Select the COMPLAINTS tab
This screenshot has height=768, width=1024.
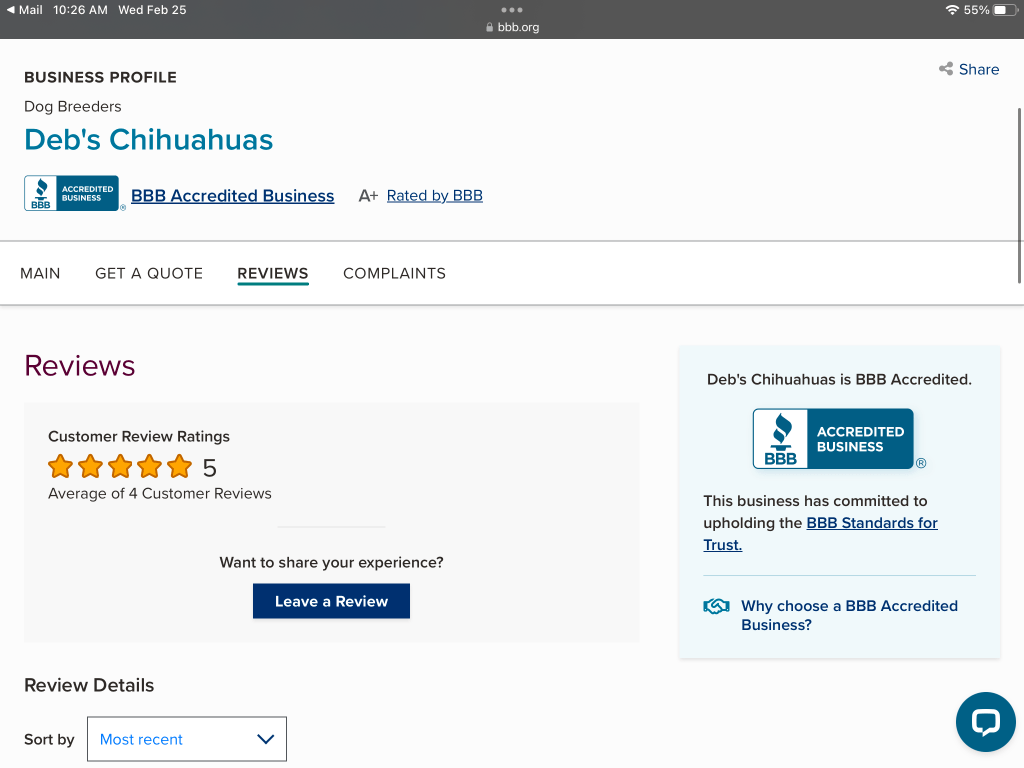[394, 273]
